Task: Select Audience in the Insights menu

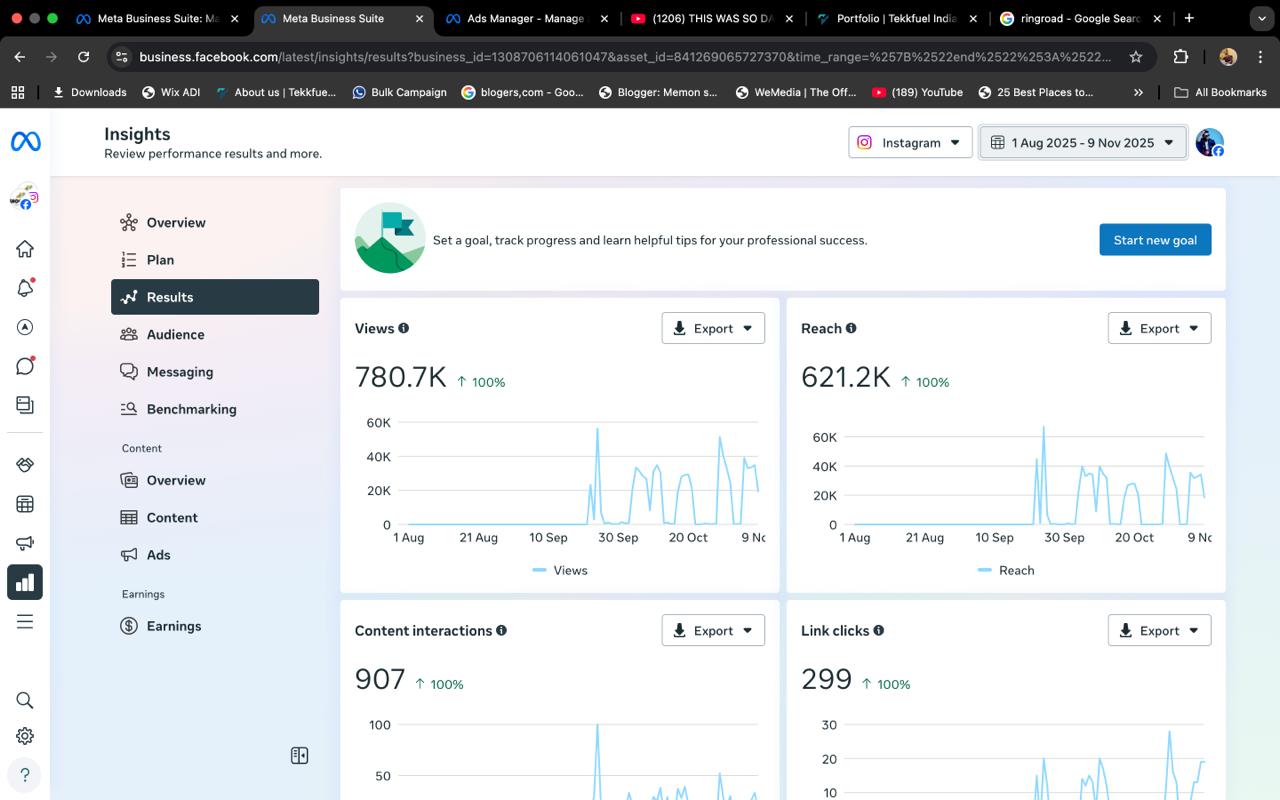Action: (175, 335)
